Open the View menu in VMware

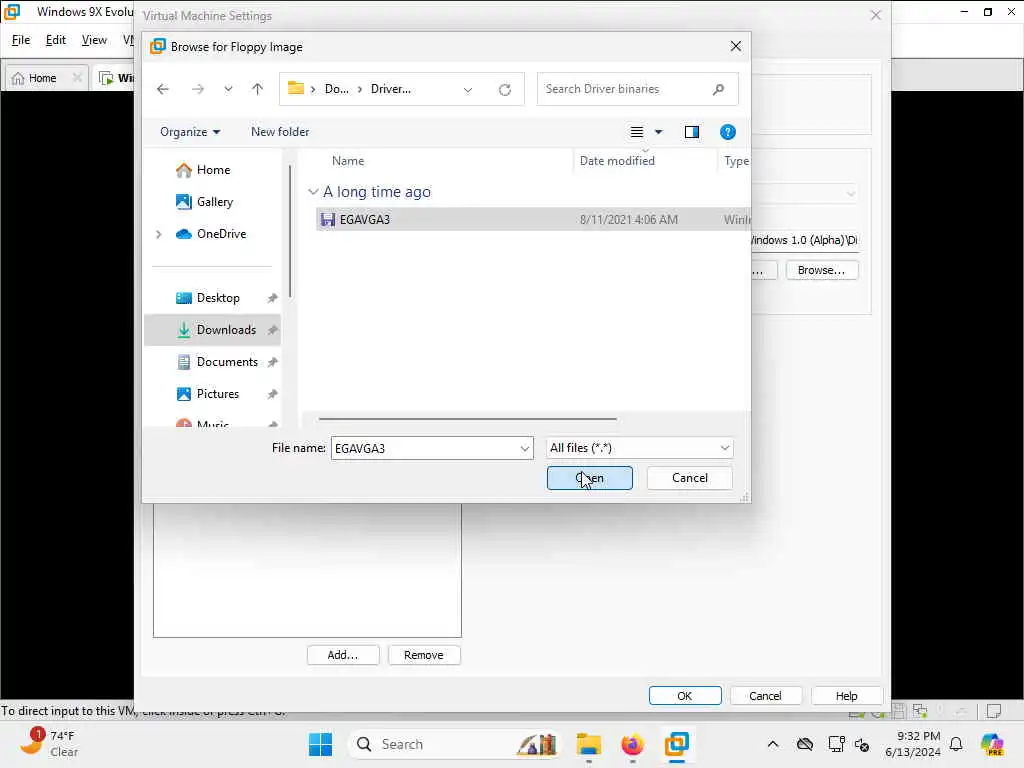pos(94,40)
